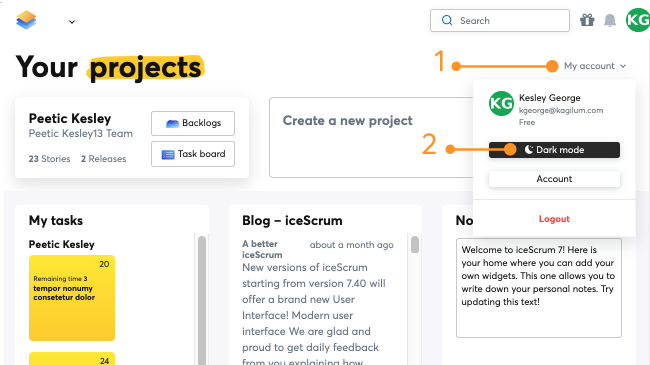Click the My tasks widget scrollbar
This screenshot has width=650, height=365.
202,299
